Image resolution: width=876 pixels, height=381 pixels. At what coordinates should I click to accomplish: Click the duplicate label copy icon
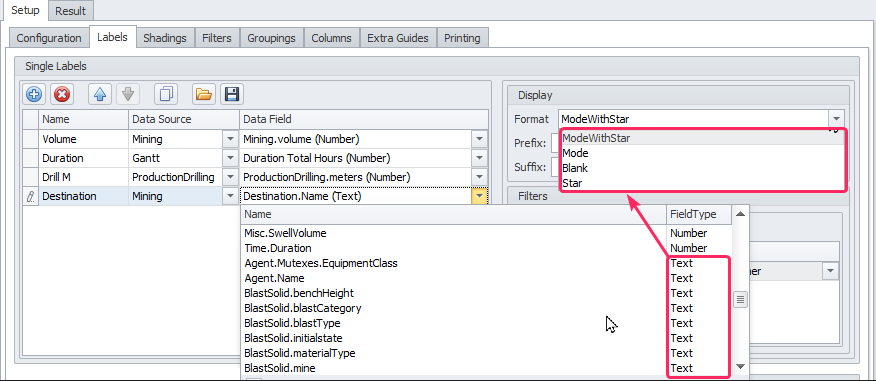click(166, 94)
